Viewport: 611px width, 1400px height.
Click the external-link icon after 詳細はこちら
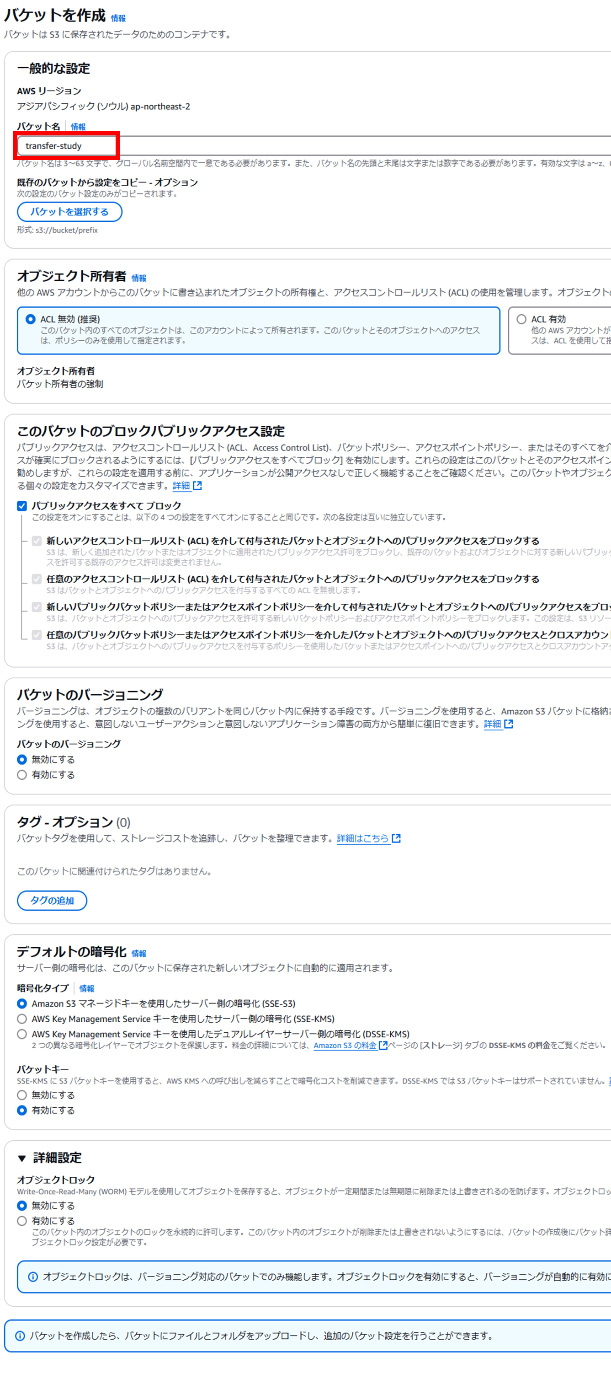pyautogui.click(x=396, y=838)
